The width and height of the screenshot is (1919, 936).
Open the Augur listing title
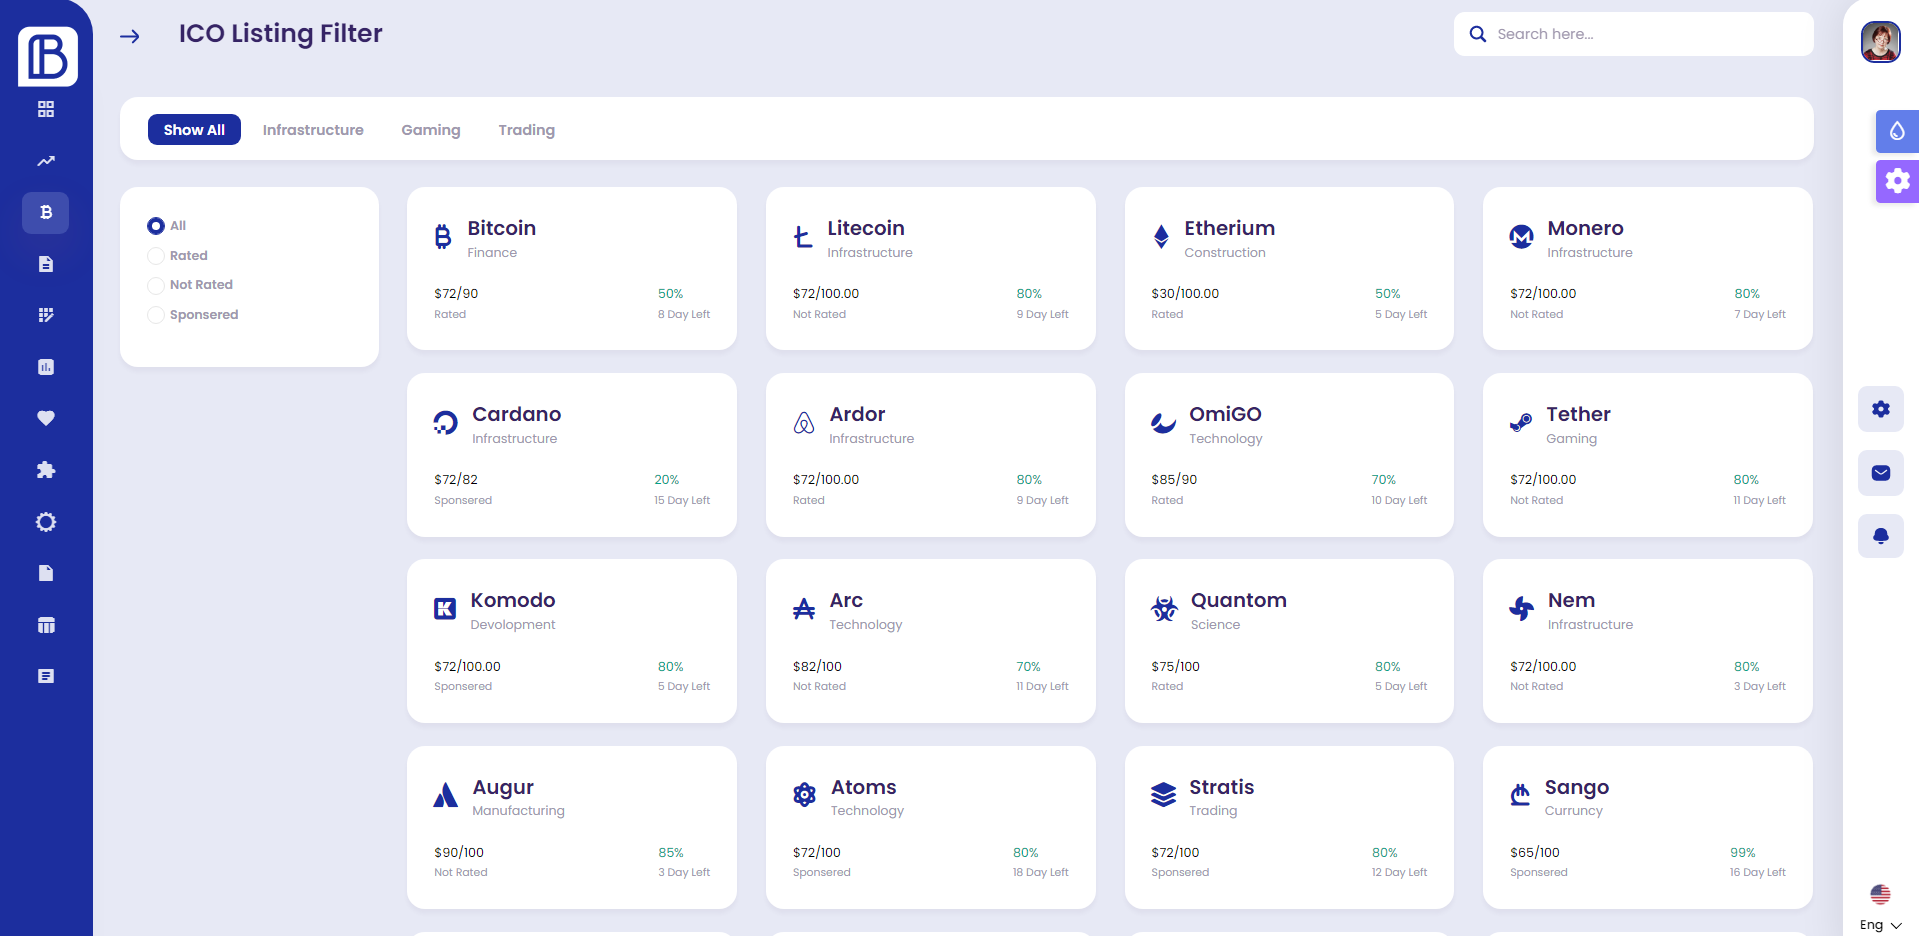(503, 787)
